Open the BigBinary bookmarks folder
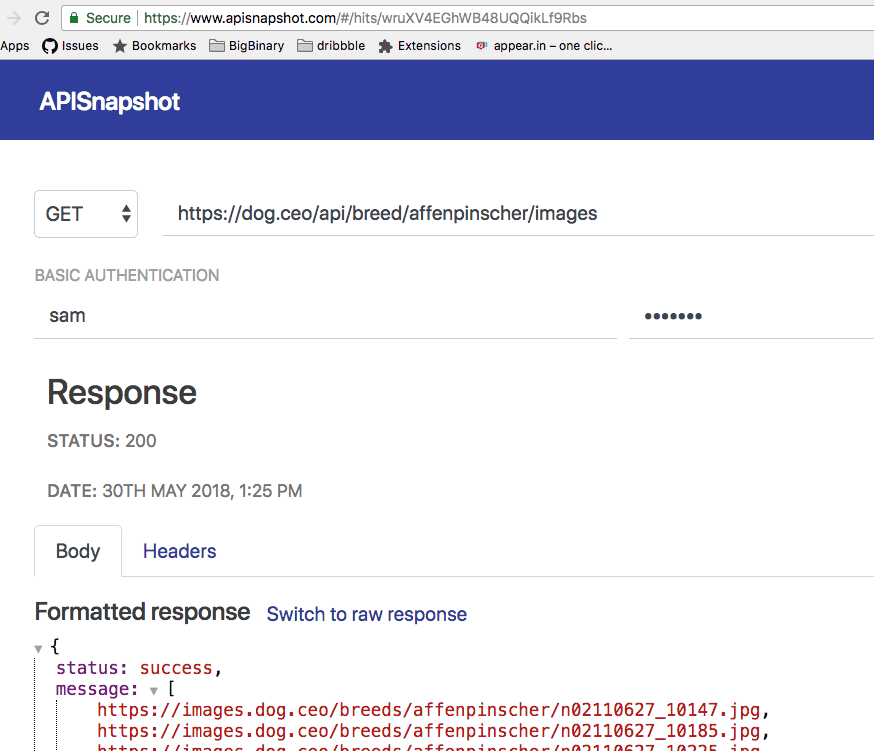This screenshot has height=751, width=874. [246, 45]
